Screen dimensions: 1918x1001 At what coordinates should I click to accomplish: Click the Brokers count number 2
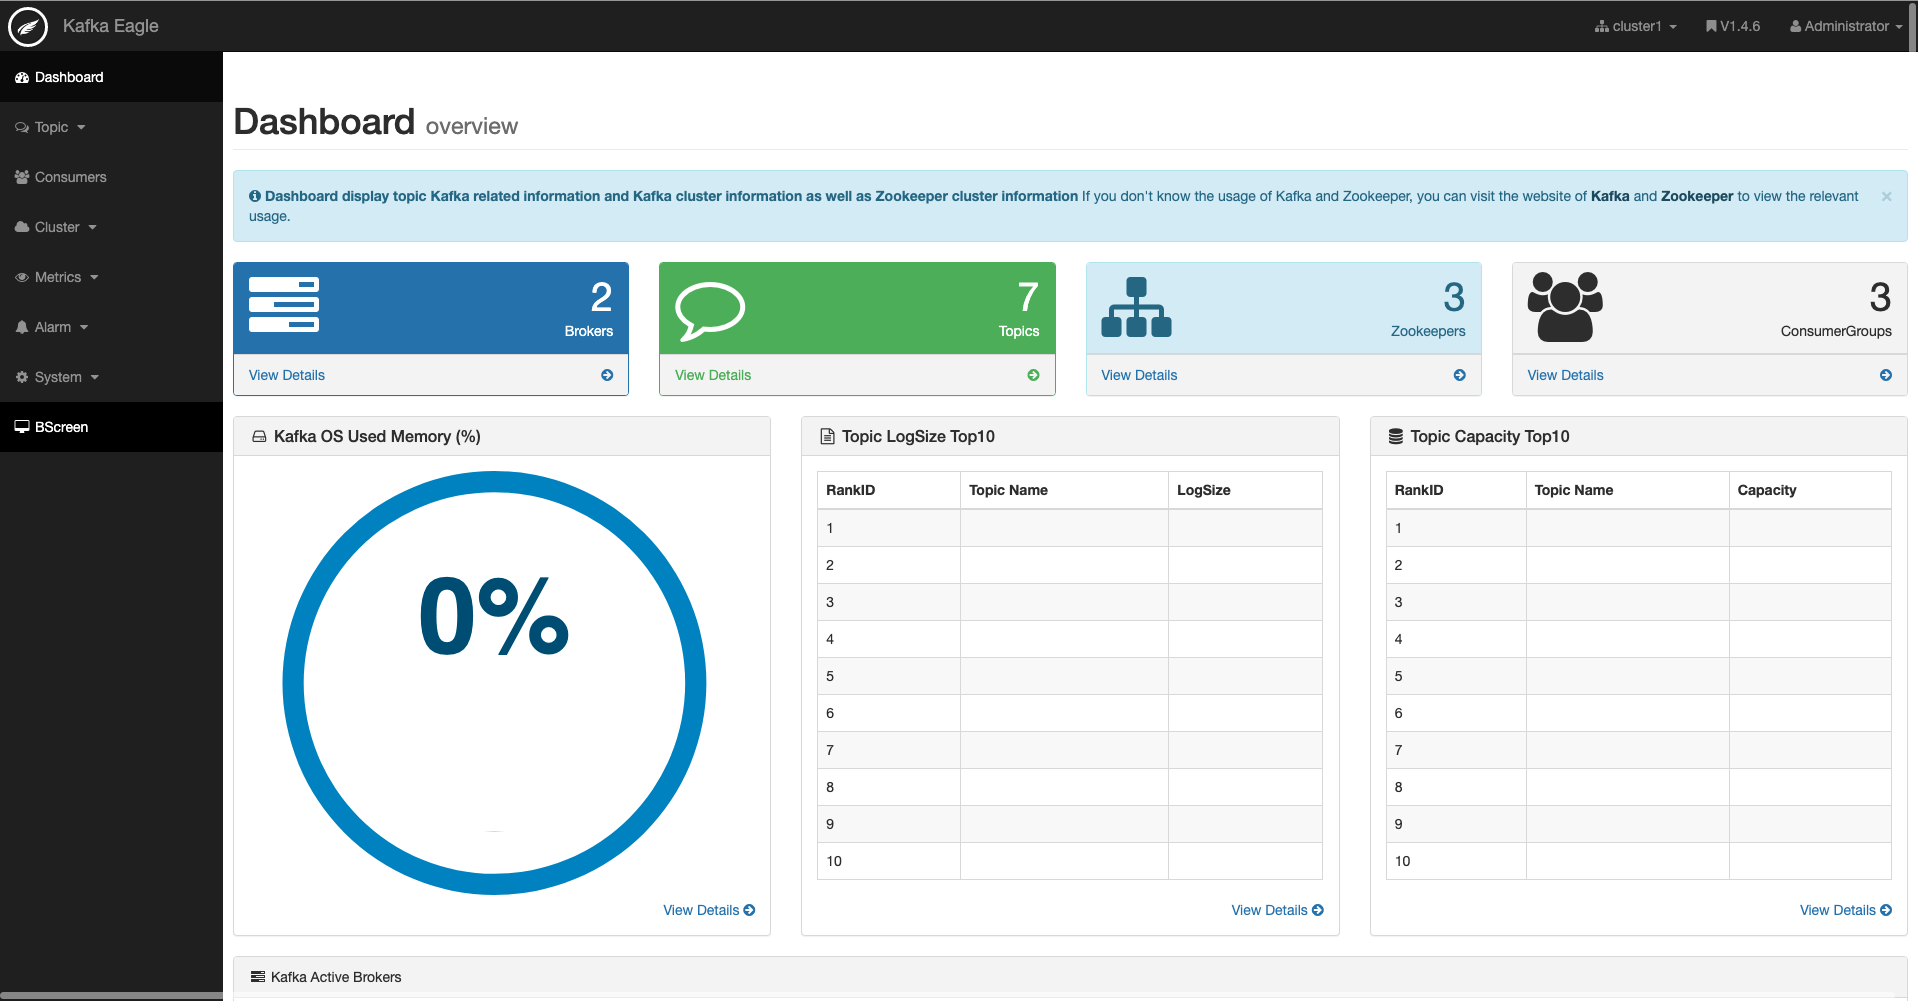pyautogui.click(x=601, y=297)
